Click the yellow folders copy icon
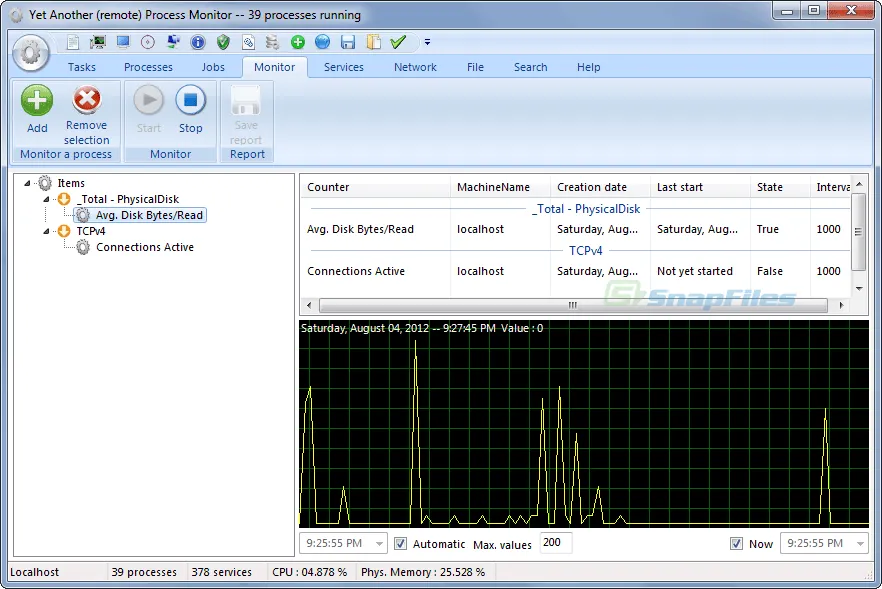The image size is (882, 589). tap(373, 42)
